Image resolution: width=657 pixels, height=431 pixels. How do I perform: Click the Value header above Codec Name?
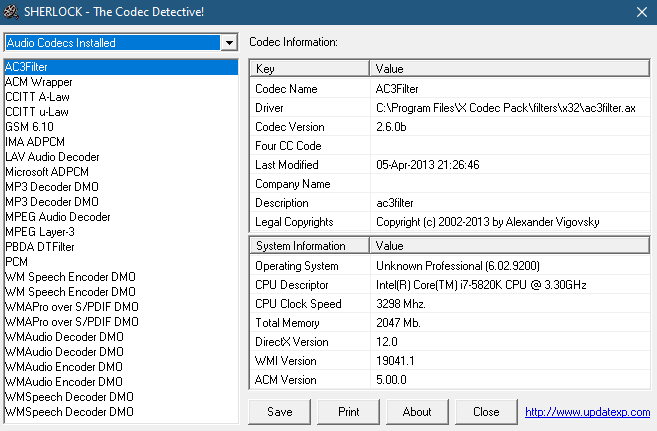(510, 69)
